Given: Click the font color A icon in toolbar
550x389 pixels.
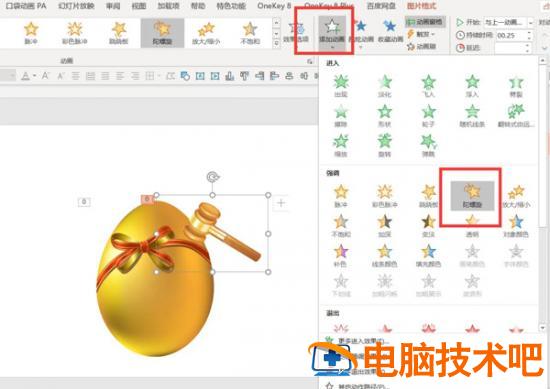Looking at the screenshot, I should [25, 75].
